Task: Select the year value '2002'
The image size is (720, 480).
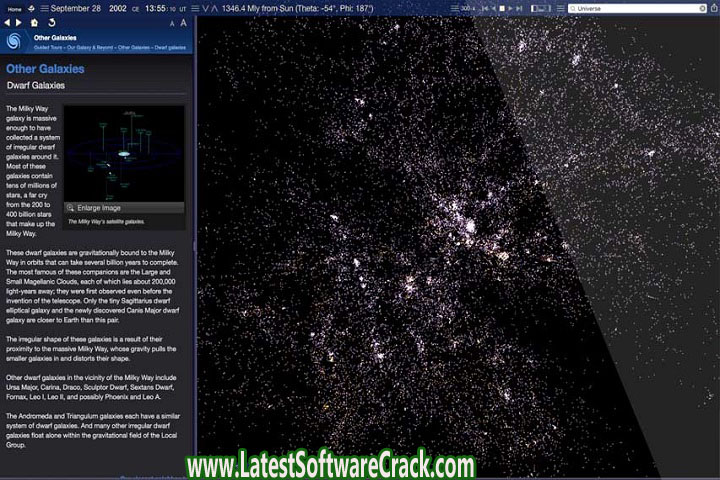Action: pyautogui.click(x=118, y=9)
